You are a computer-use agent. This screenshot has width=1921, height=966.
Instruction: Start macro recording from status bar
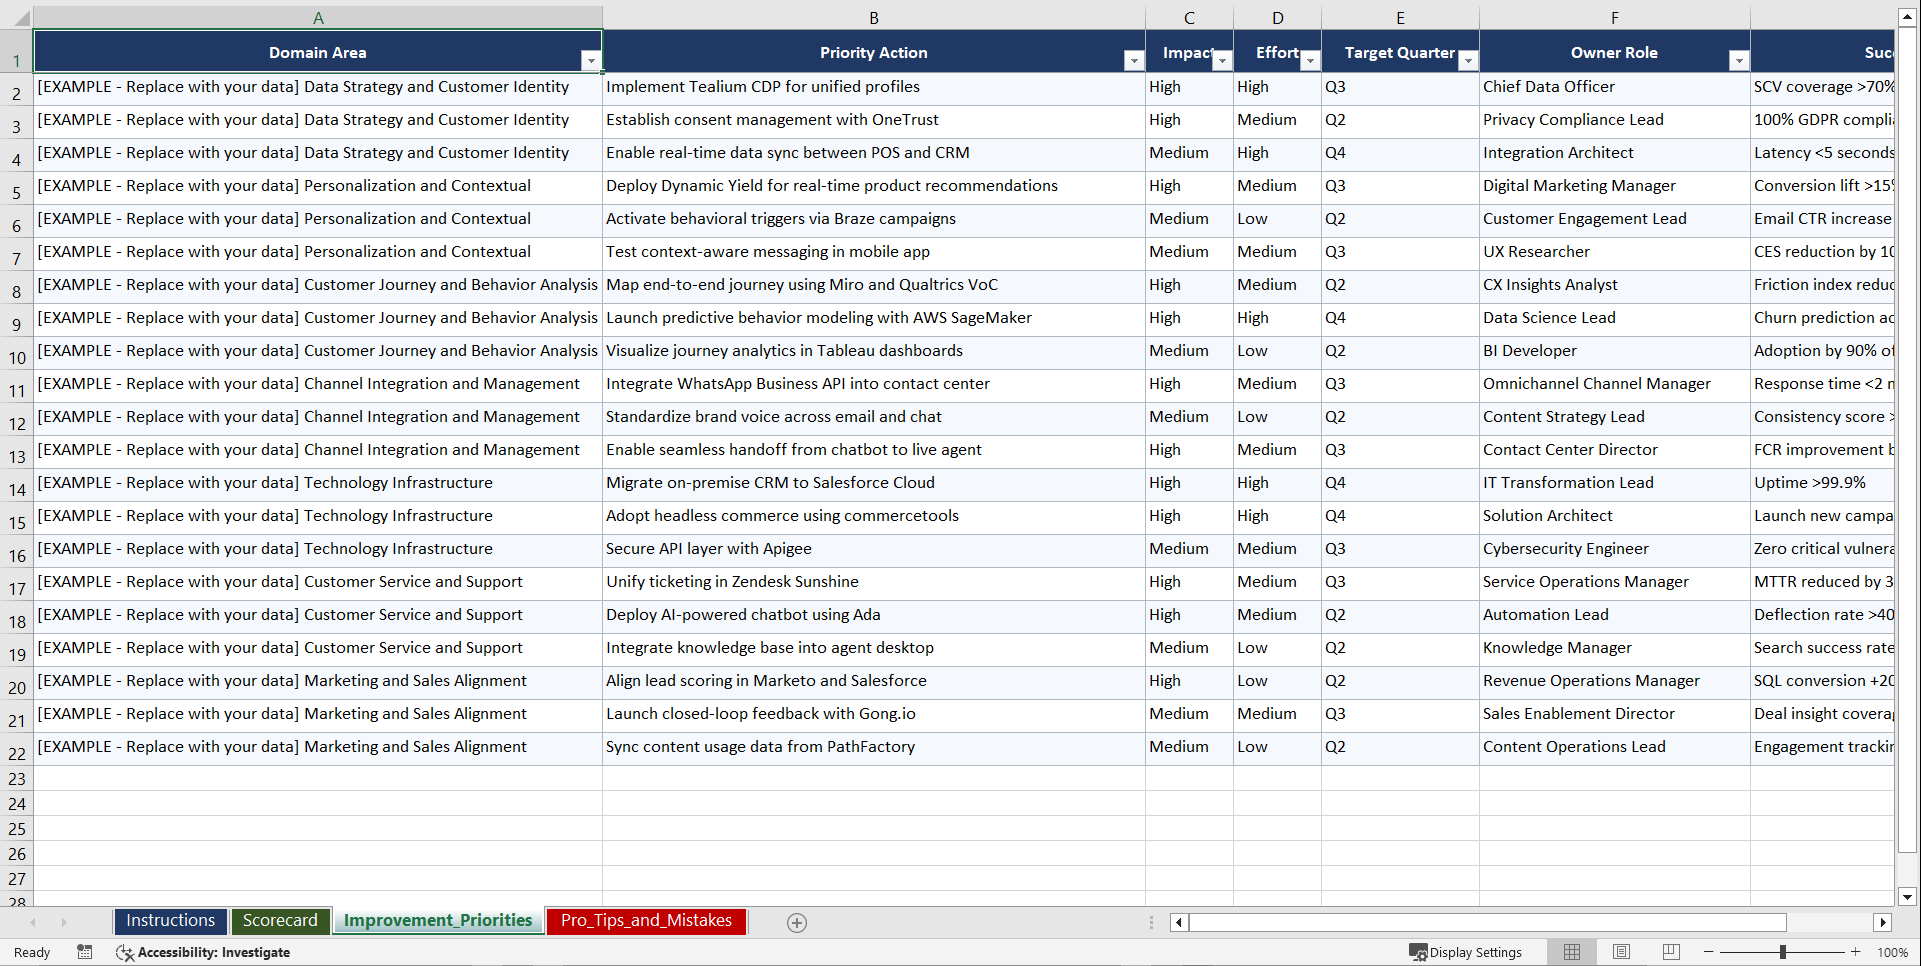tap(85, 952)
